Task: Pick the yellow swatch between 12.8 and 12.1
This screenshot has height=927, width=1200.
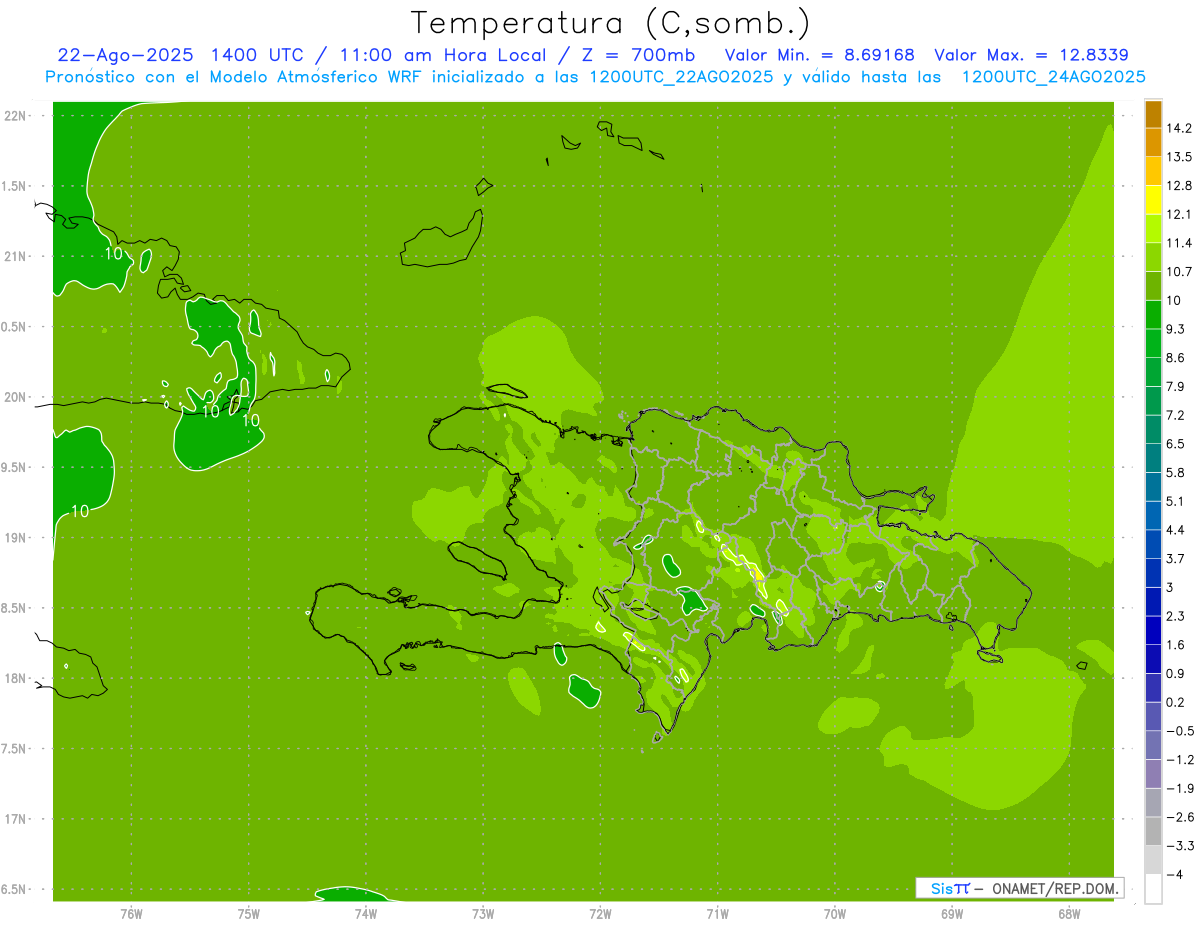Action: [1153, 200]
